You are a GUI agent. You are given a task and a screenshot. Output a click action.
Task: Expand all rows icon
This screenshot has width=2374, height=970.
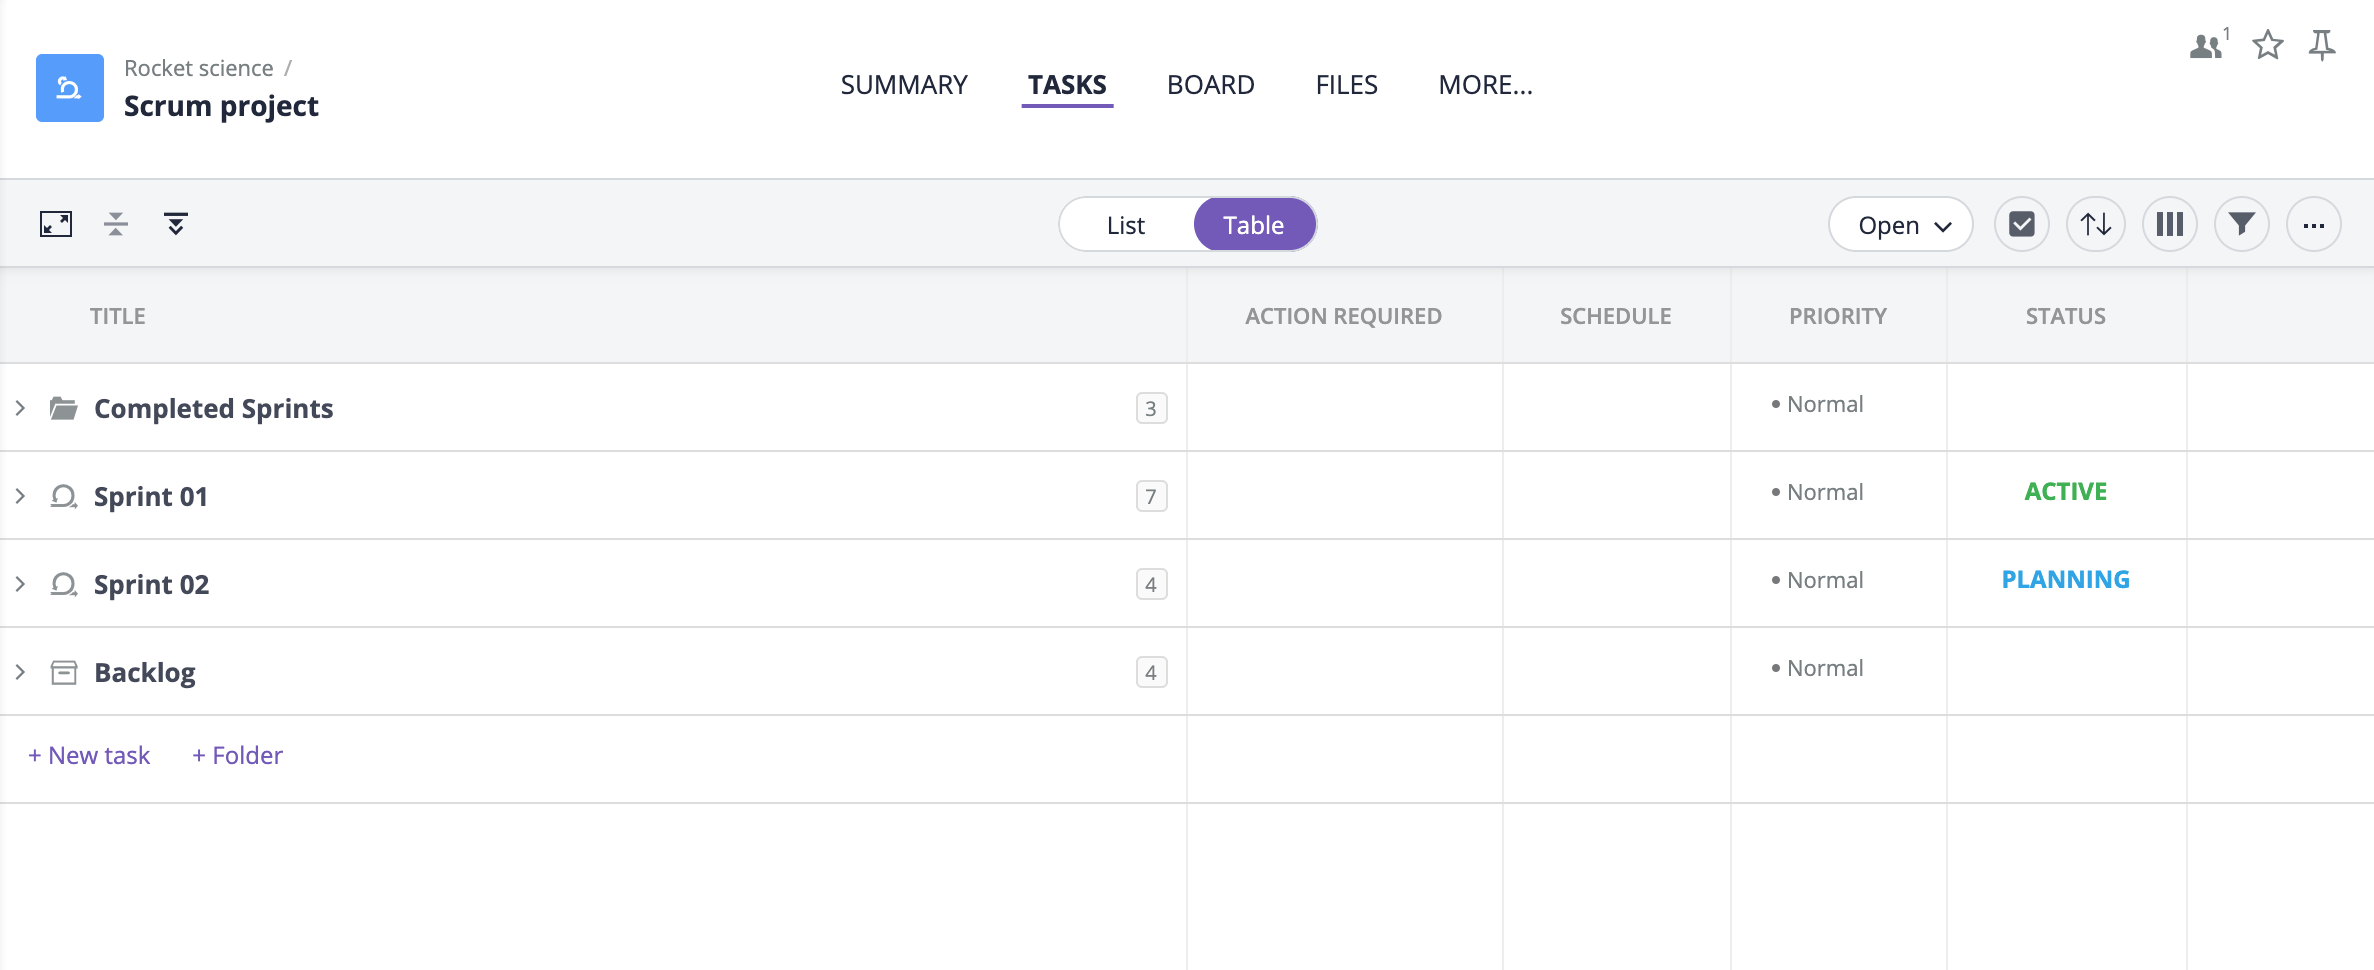176,224
